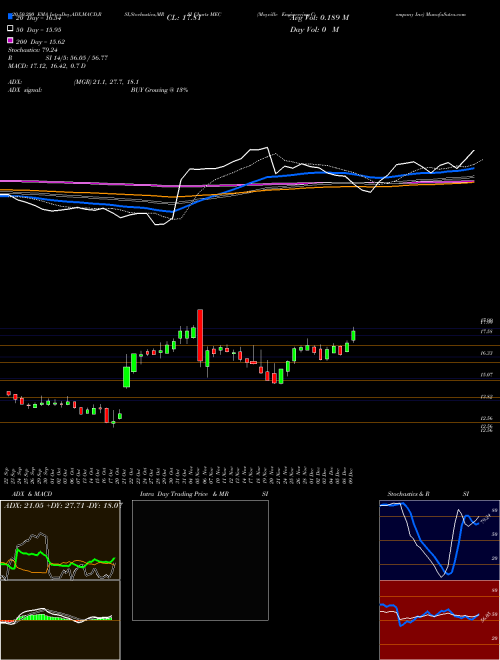Viewport: 500px width, 660px height.
Task: Click the magenta 200 Day legend swatch
Action: [10, 40]
